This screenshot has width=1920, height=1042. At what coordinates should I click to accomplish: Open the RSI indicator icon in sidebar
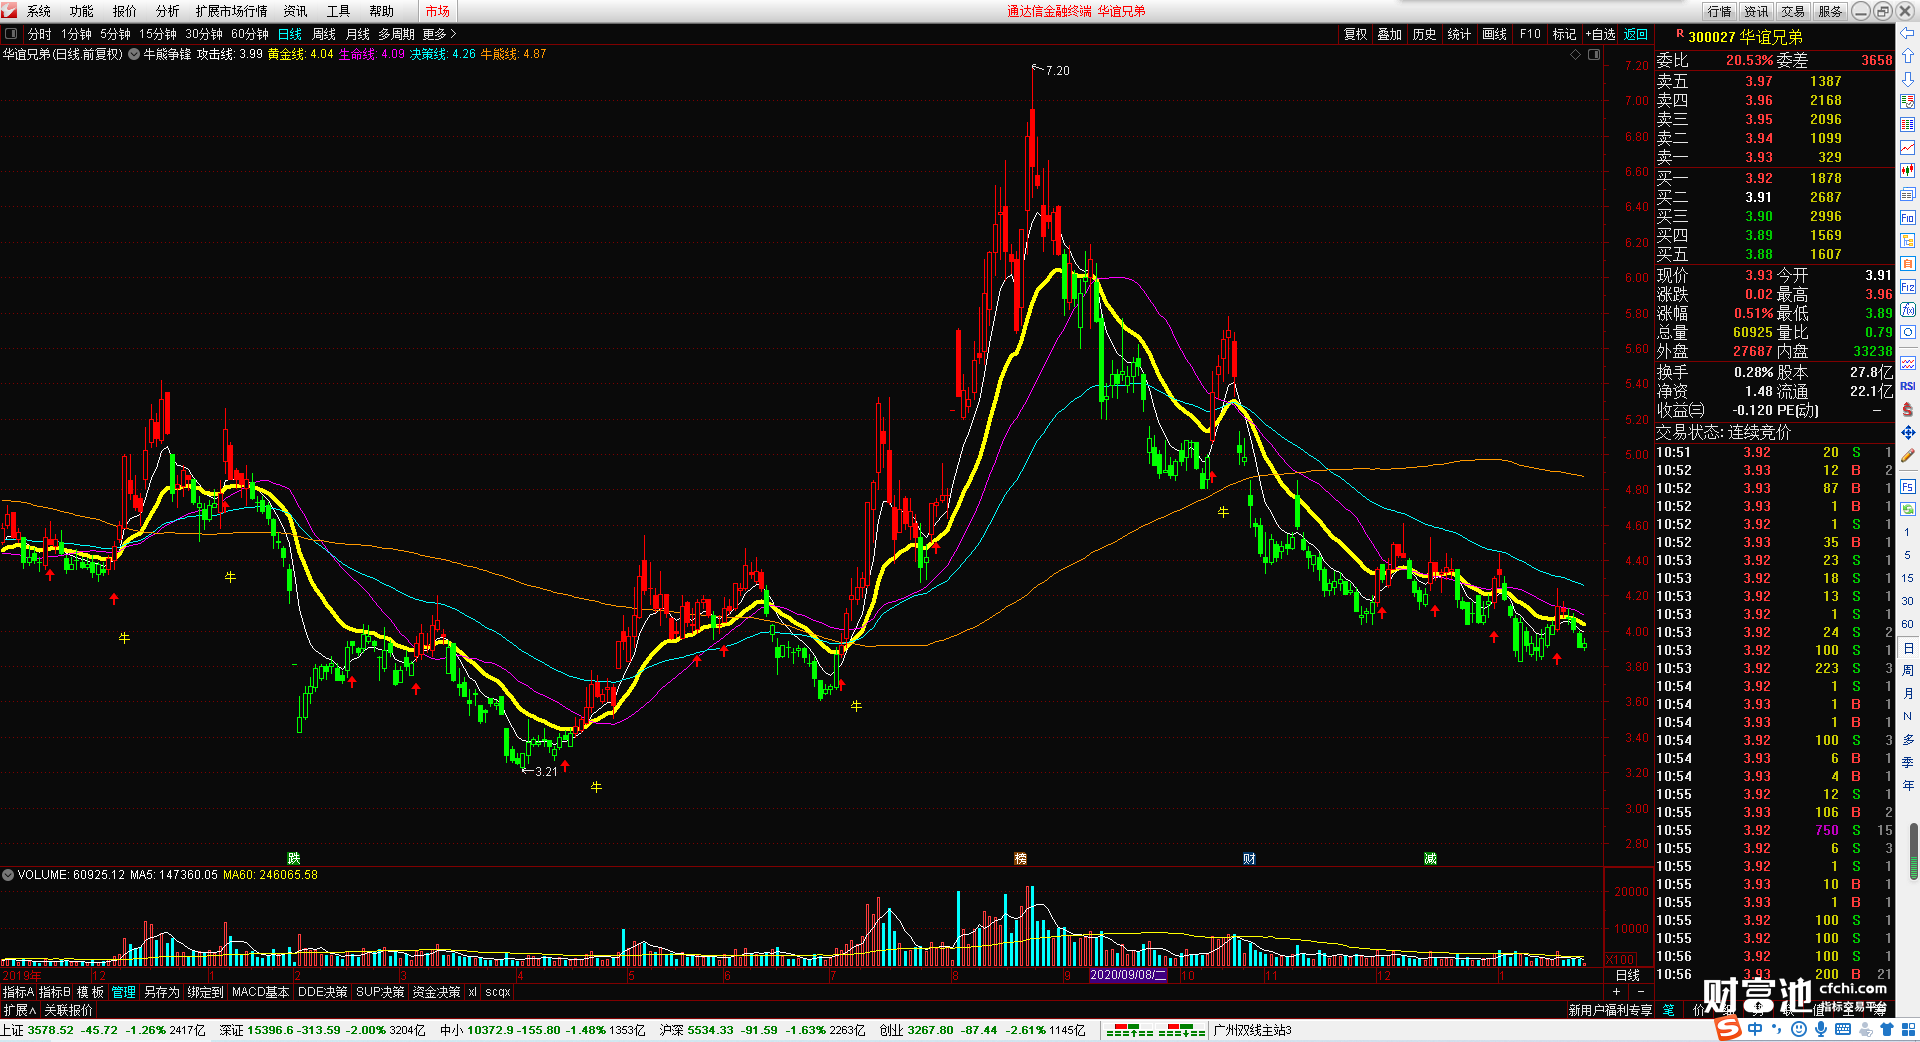coord(1907,386)
